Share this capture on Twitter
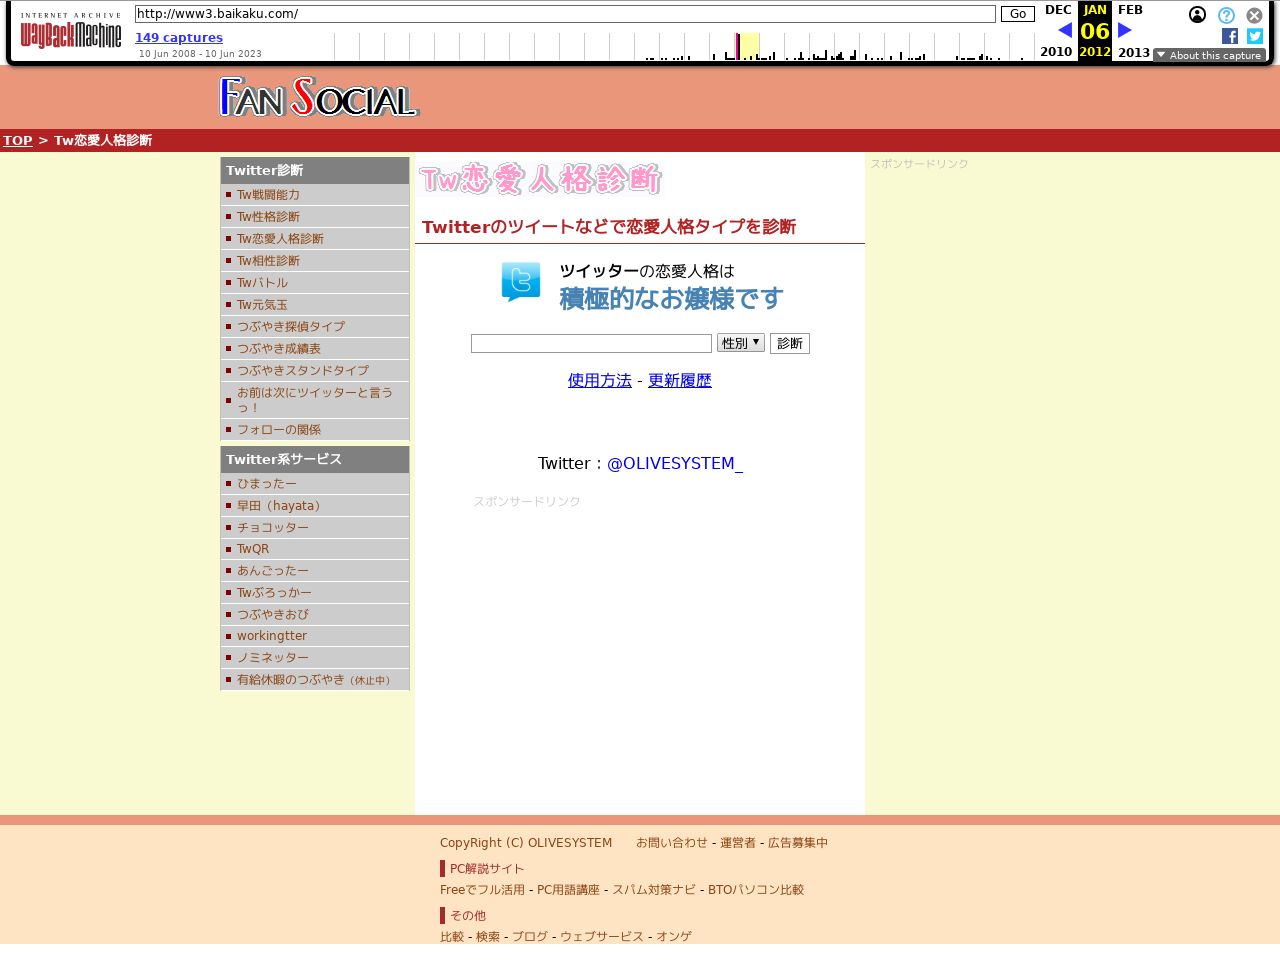The width and height of the screenshot is (1280, 960). [x=1255, y=36]
